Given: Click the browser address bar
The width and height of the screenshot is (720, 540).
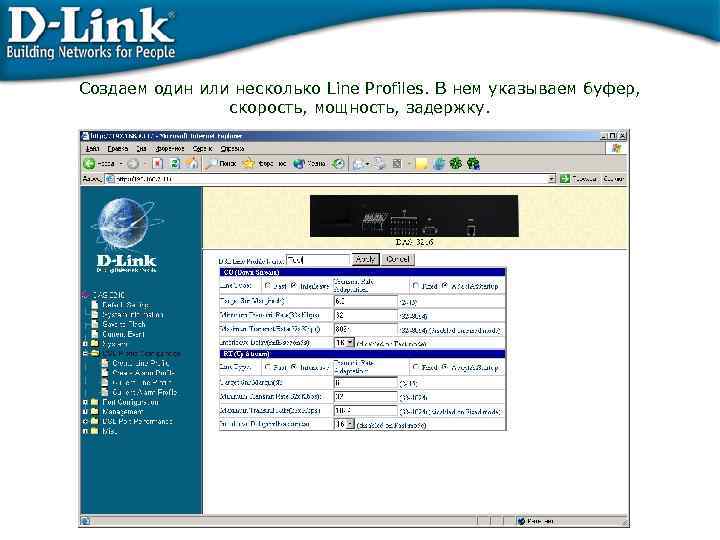Looking at the screenshot, I should tap(327, 179).
